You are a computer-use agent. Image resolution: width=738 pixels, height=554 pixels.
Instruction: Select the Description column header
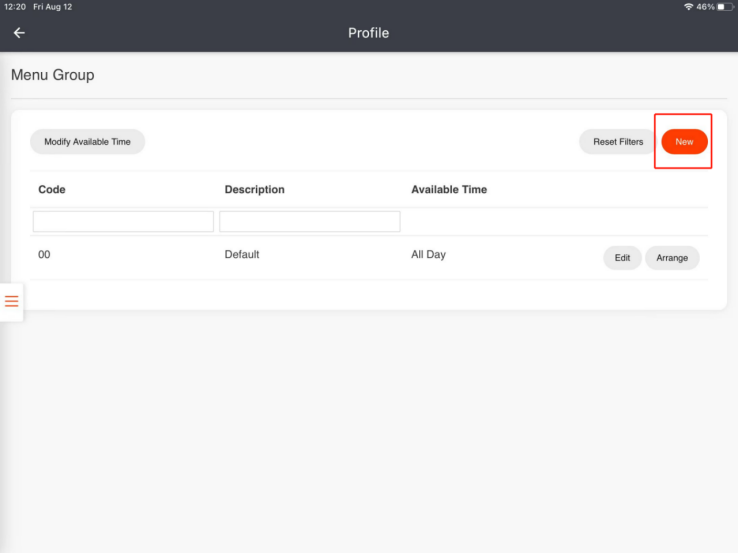coord(255,190)
